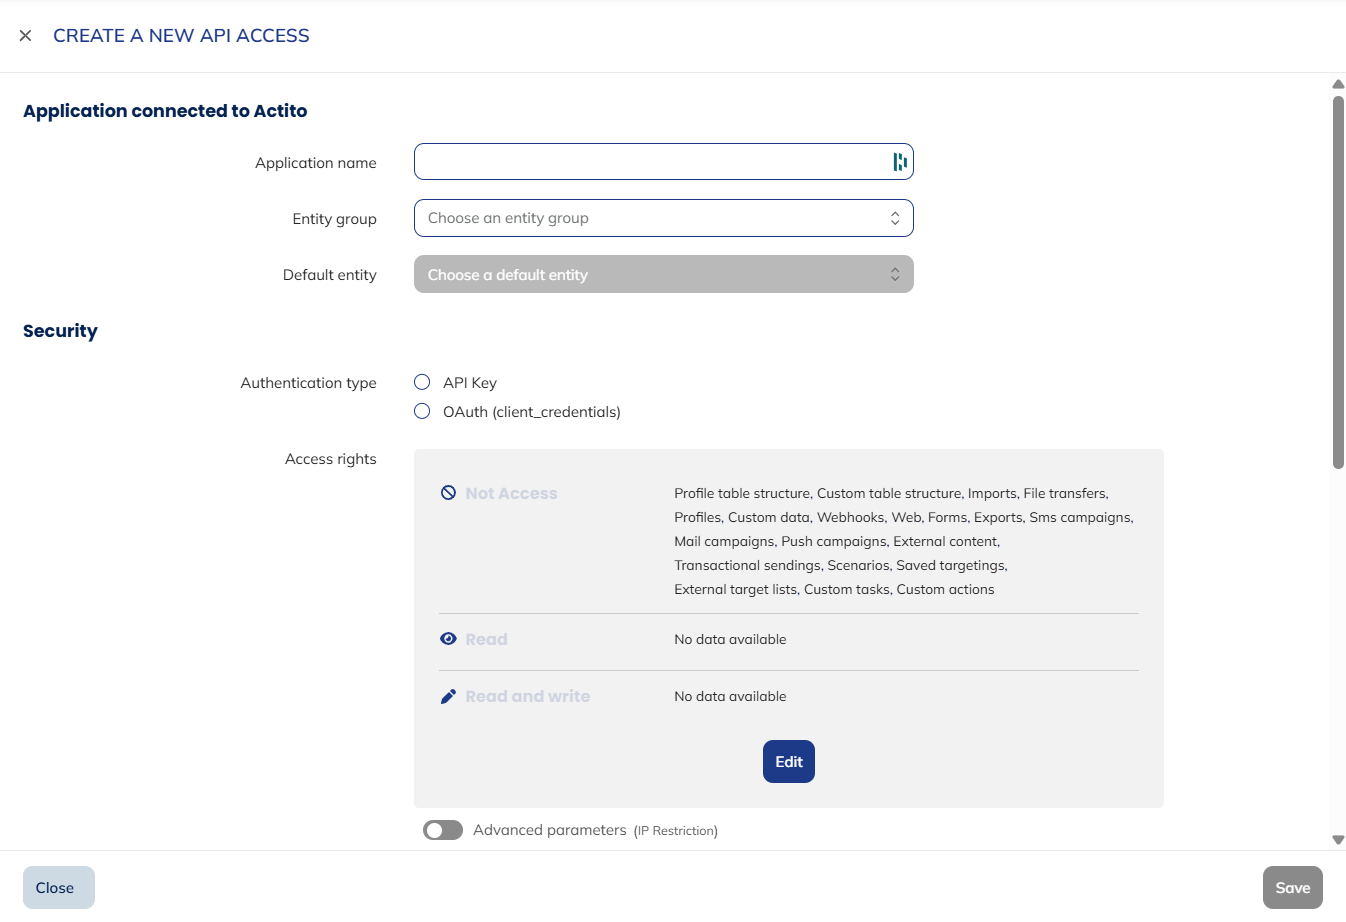Click the scrollbar down arrow

pos(1338,839)
